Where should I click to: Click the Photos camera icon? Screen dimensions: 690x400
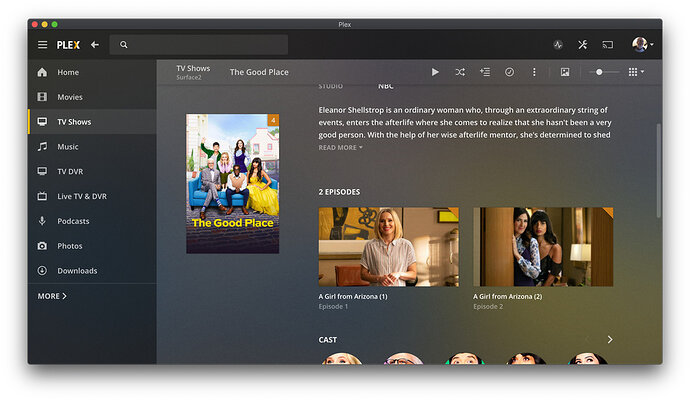coord(42,246)
